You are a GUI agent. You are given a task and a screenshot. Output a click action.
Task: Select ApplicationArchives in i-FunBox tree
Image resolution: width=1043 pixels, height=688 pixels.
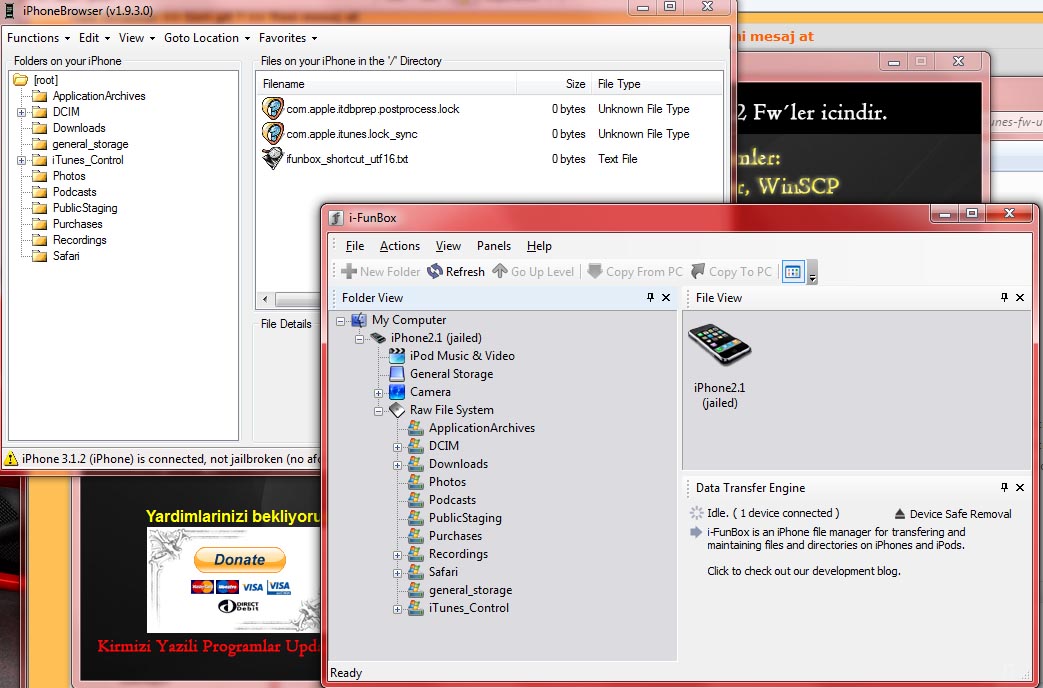coord(482,428)
